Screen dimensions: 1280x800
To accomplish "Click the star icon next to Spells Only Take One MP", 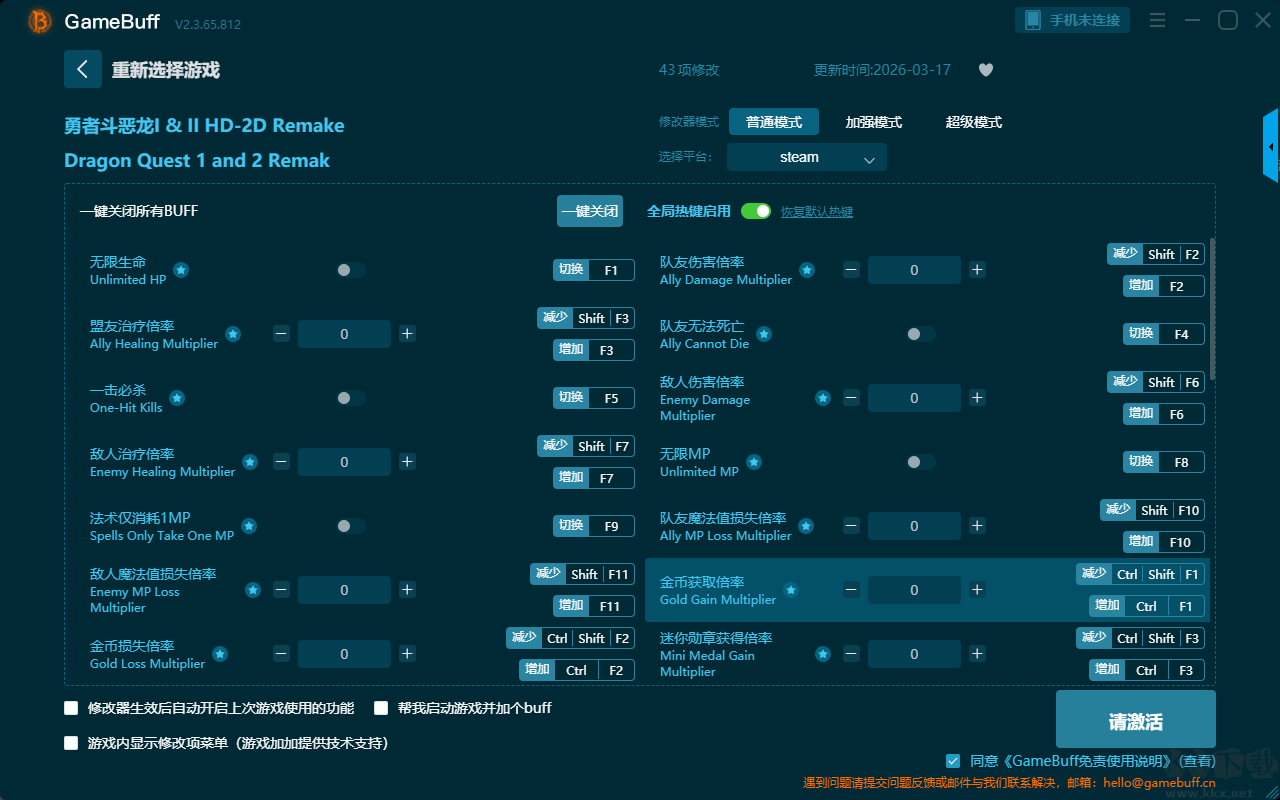I will [x=249, y=526].
